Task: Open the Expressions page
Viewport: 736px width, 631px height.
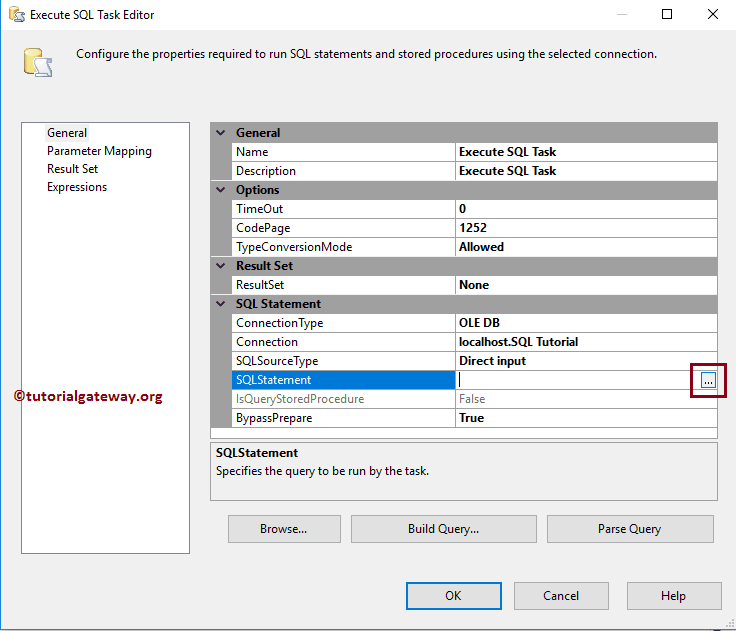Action: pos(77,187)
